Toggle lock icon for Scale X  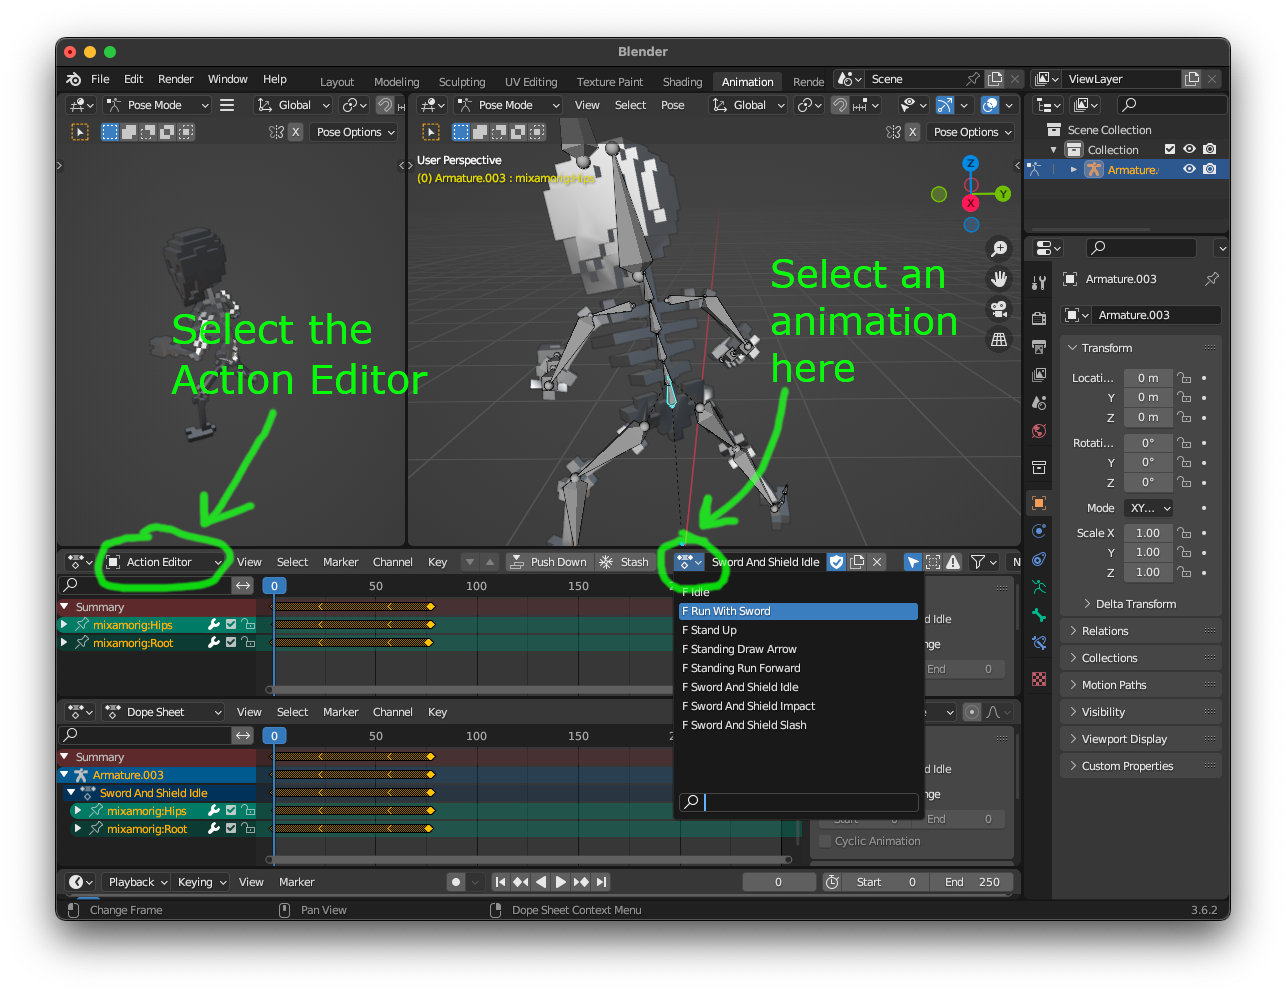(x=1184, y=533)
